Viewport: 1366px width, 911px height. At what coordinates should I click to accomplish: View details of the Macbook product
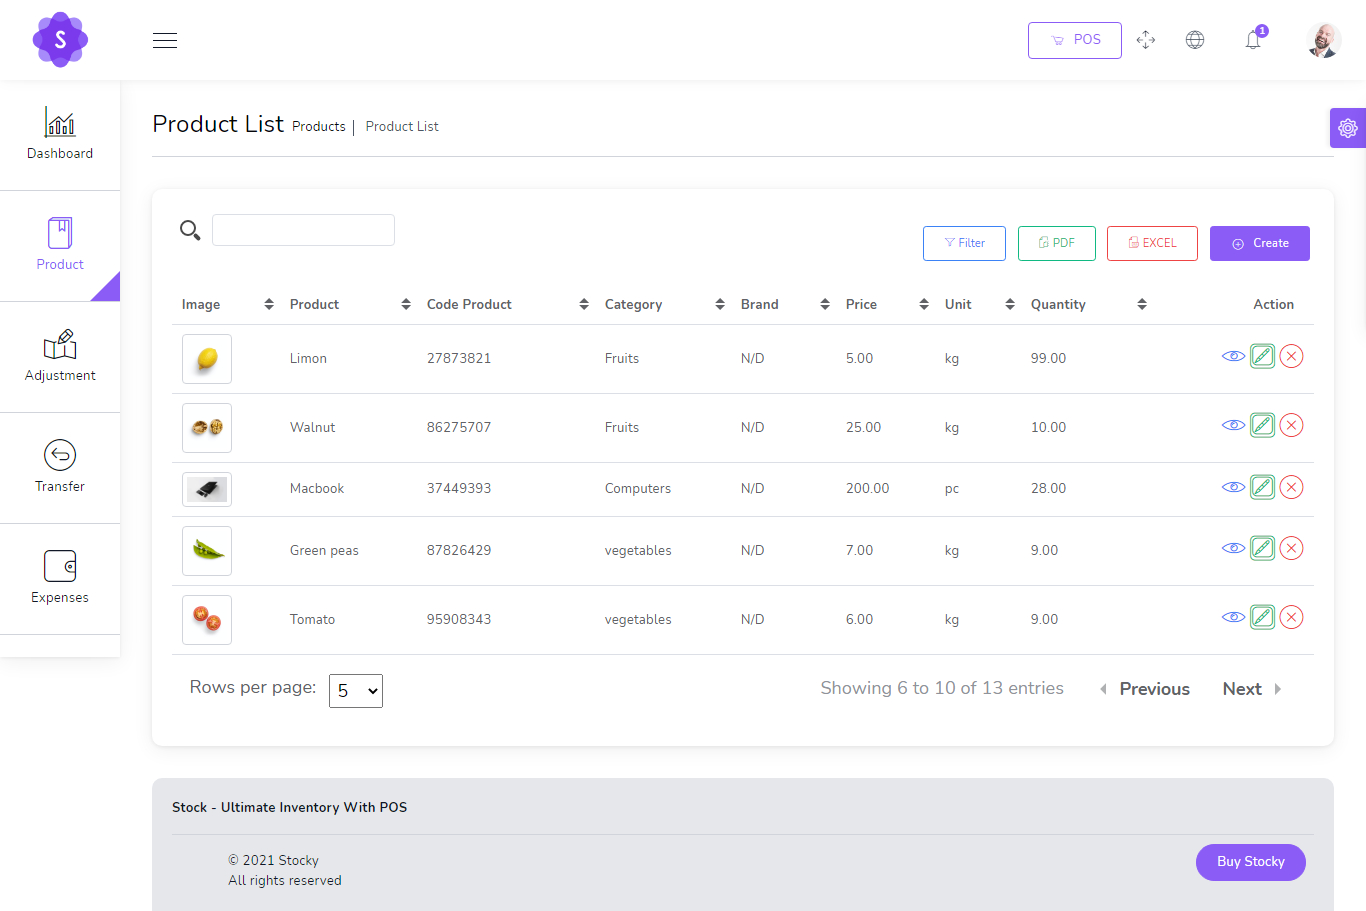[1232, 487]
